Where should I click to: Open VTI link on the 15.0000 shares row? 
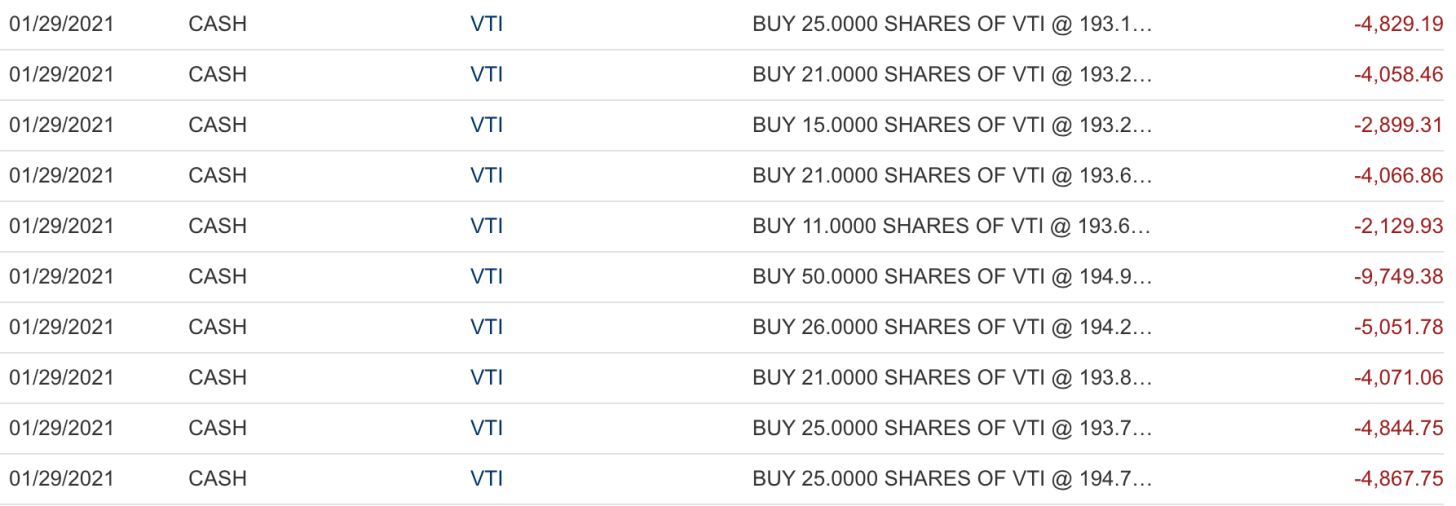point(486,125)
